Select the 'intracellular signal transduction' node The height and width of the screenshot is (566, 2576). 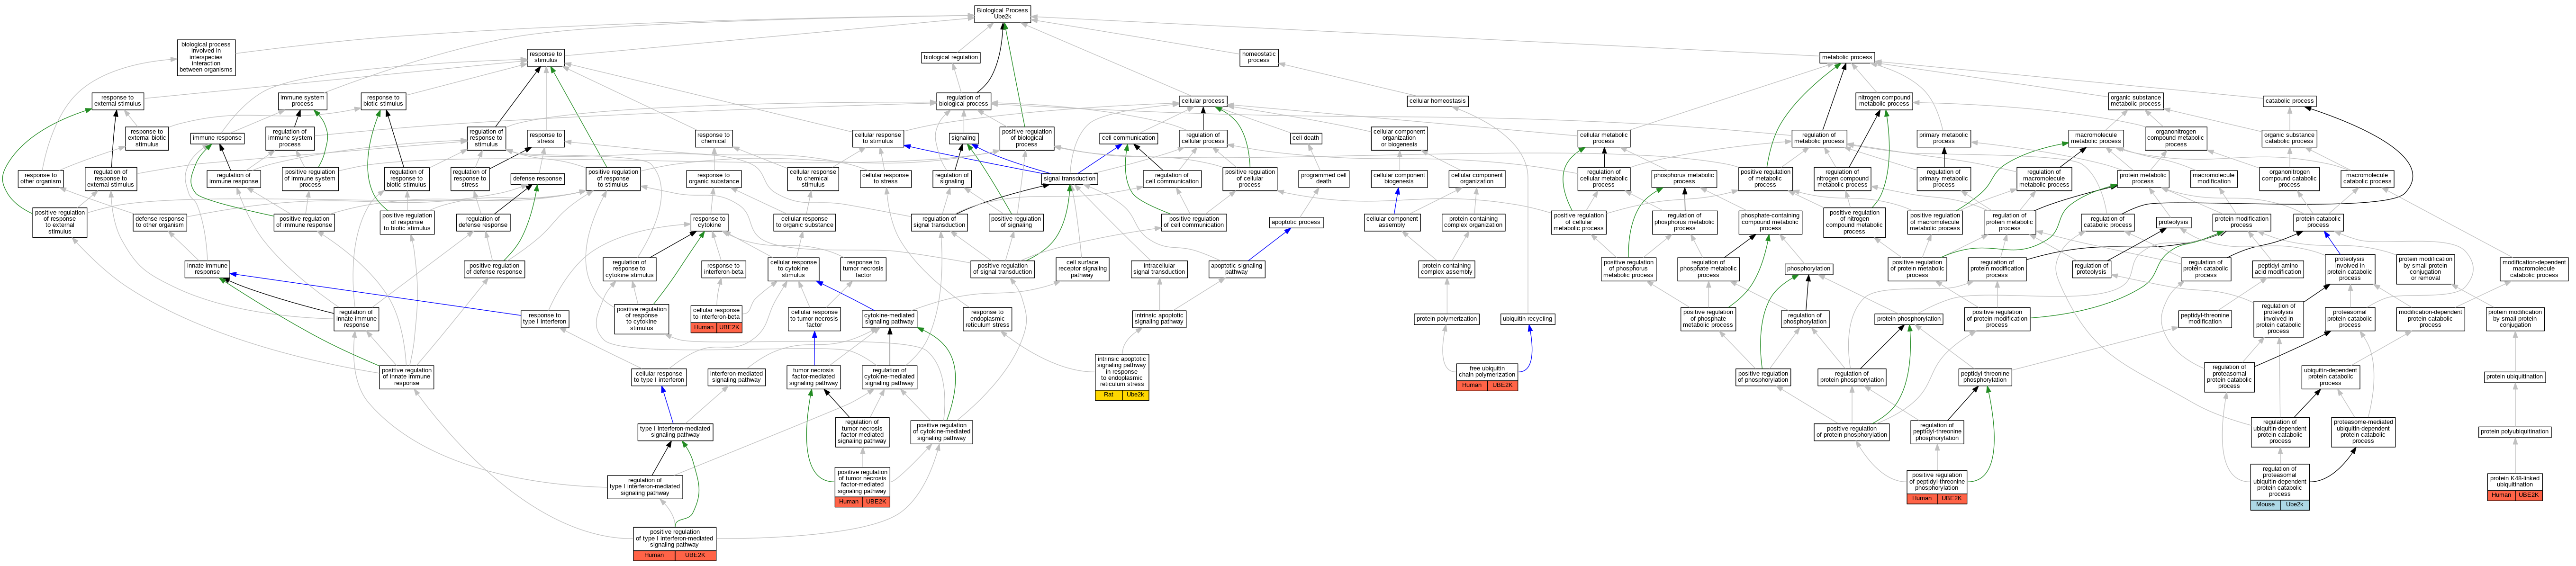[x=1159, y=269]
